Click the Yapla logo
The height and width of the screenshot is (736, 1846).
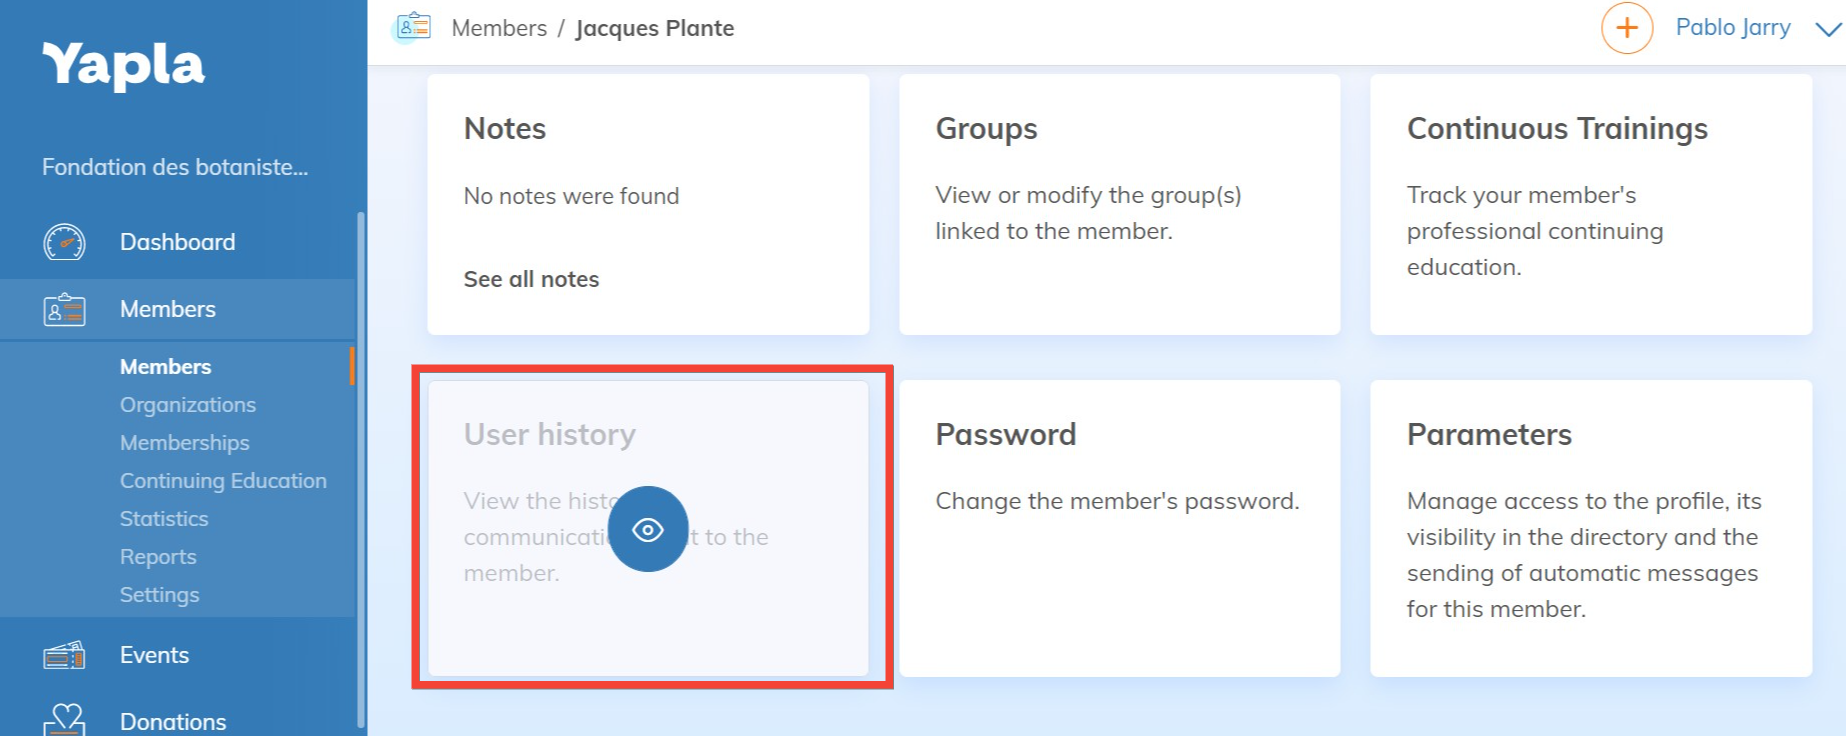[123, 66]
